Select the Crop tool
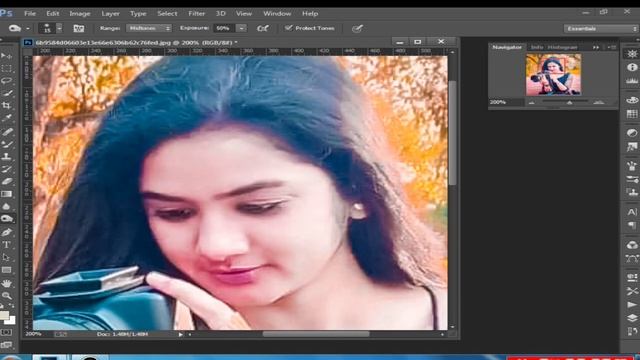The width and height of the screenshot is (640, 360). click(6, 106)
